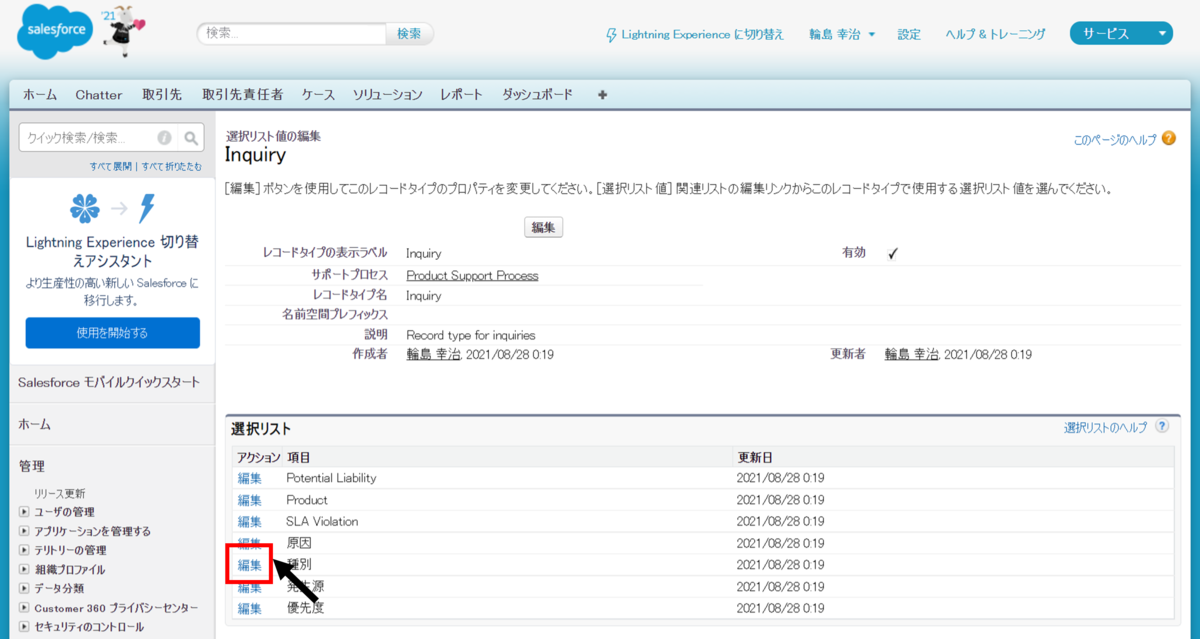Viewport: 1200px width, 639px height.
Task: Expand データ分類 tree node
Action: coord(25,588)
